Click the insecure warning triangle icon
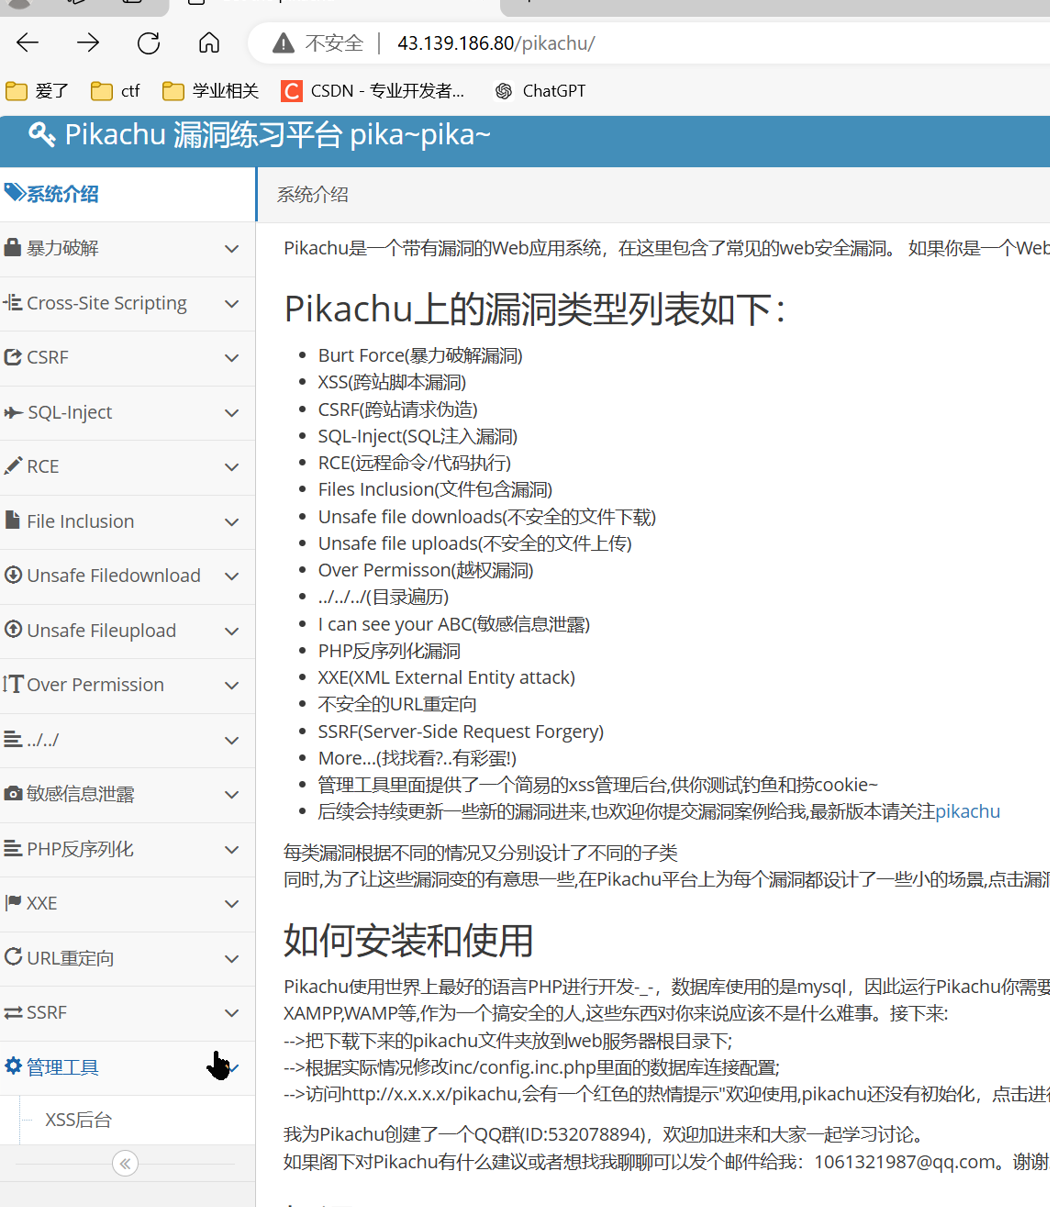 [x=284, y=43]
